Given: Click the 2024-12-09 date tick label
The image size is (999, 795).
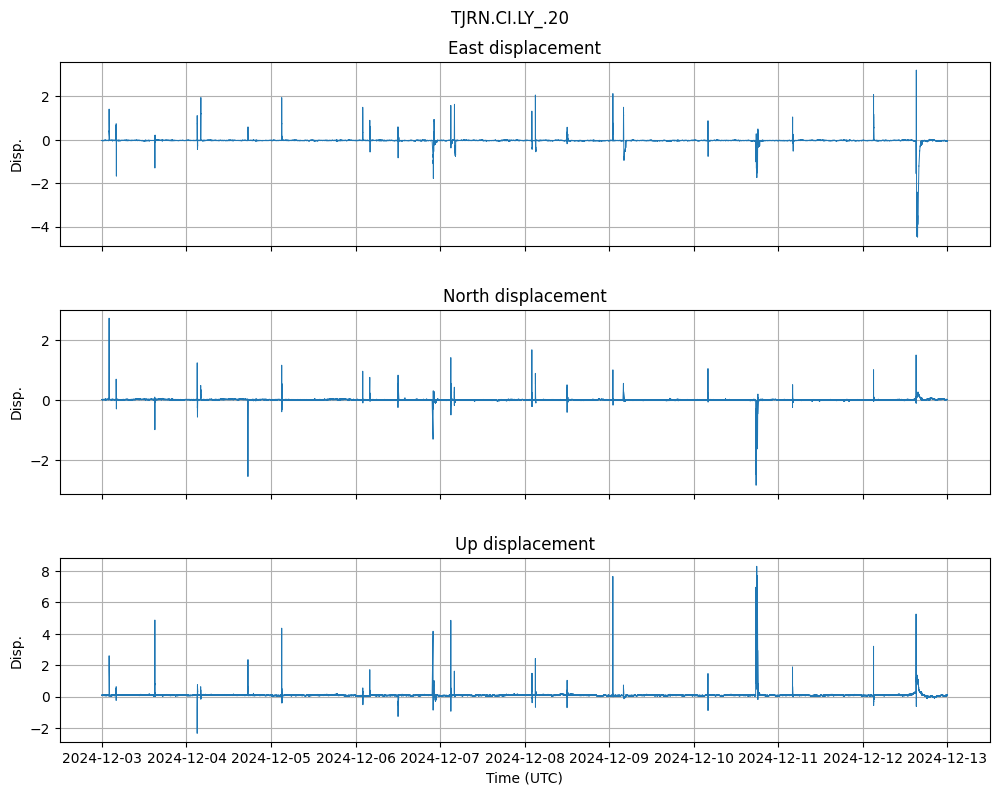Looking at the screenshot, I should click(609, 758).
